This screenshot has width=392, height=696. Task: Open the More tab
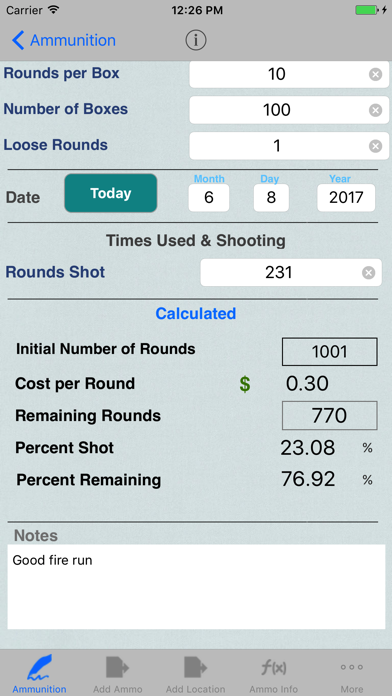pos(352,672)
